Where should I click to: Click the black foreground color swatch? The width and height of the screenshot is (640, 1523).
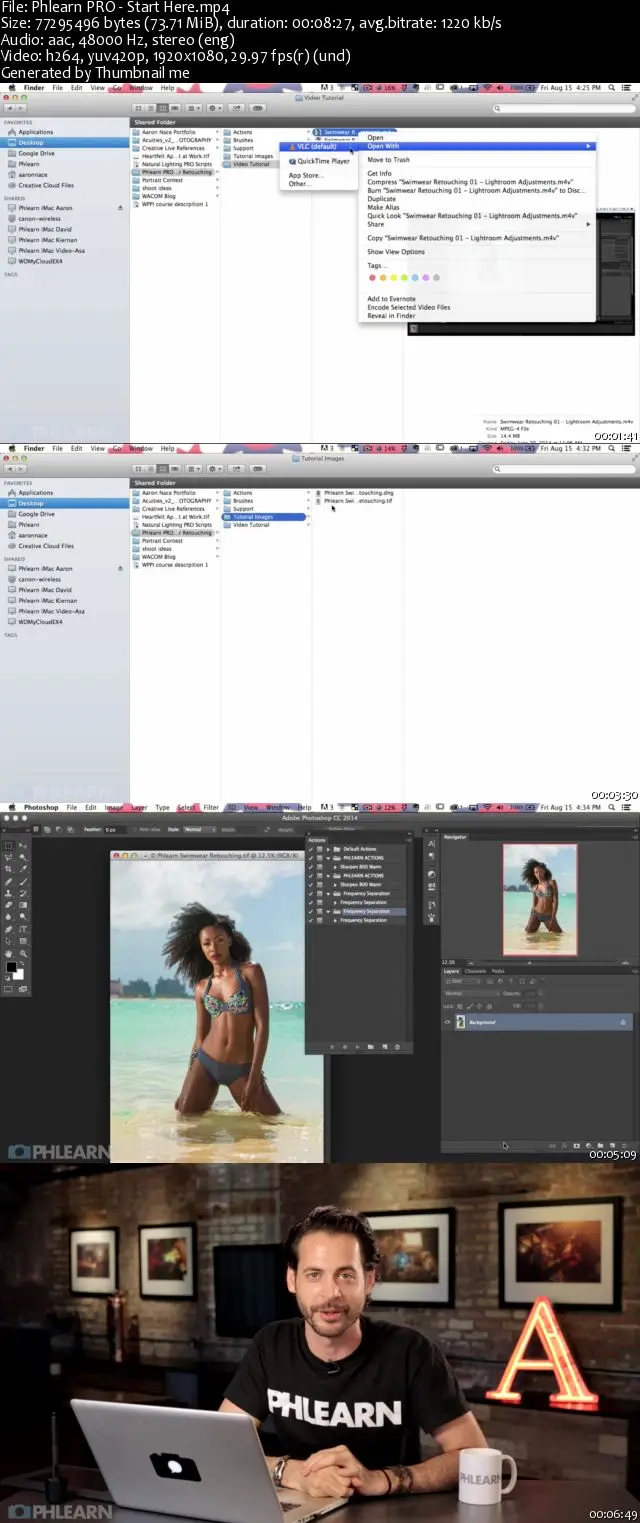pos(12,968)
